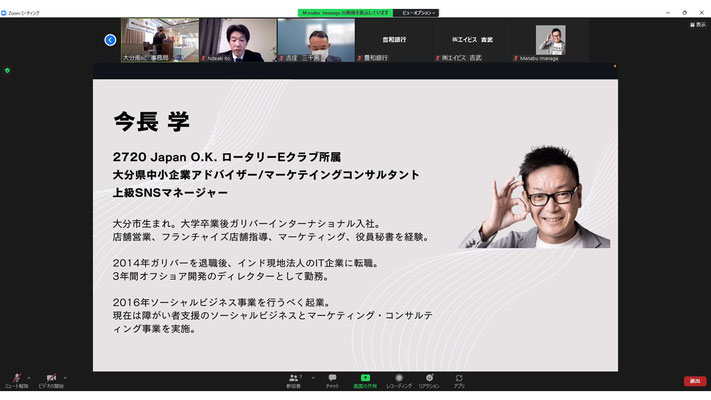Show previous participants with blue arrow
This screenshot has width=711, height=400.
pyautogui.click(x=110, y=40)
